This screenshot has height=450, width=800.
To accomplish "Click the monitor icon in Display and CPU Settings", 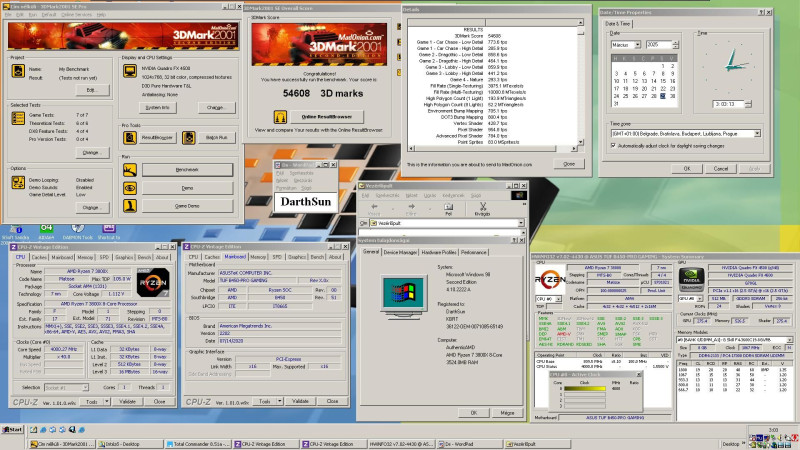I will tap(130, 71).
